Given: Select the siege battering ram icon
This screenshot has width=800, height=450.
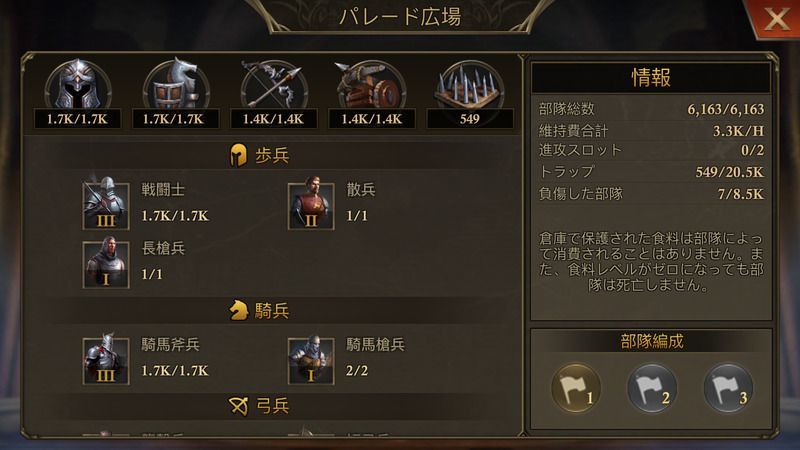Looking at the screenshot, I should (x=372, y=85).
